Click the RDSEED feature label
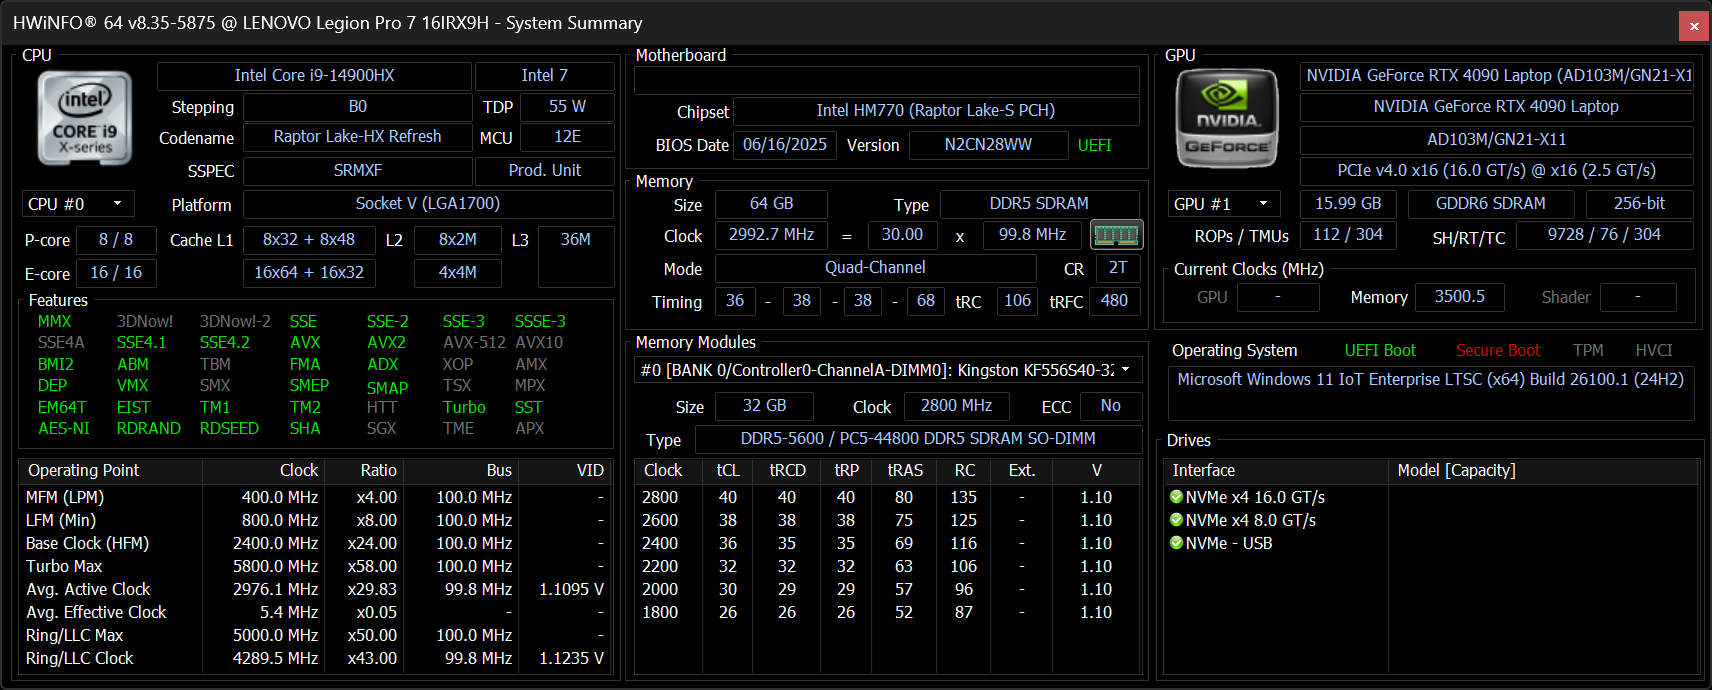Screen dimensions: 1712x690 click(229, 429)
